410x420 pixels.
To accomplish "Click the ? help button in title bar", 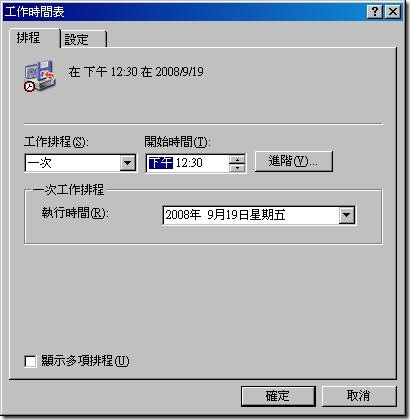I will pos(375,12).
